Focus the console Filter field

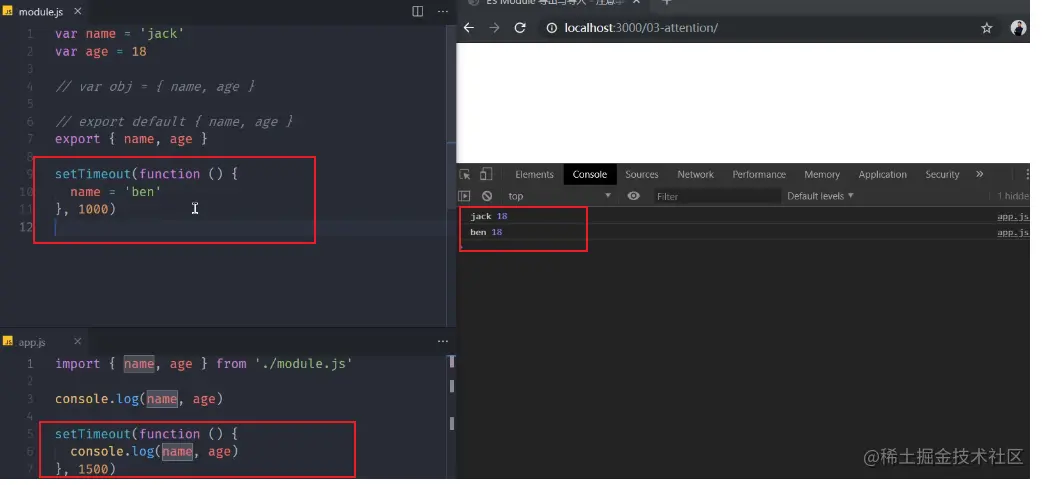click(x=716, y=196)
